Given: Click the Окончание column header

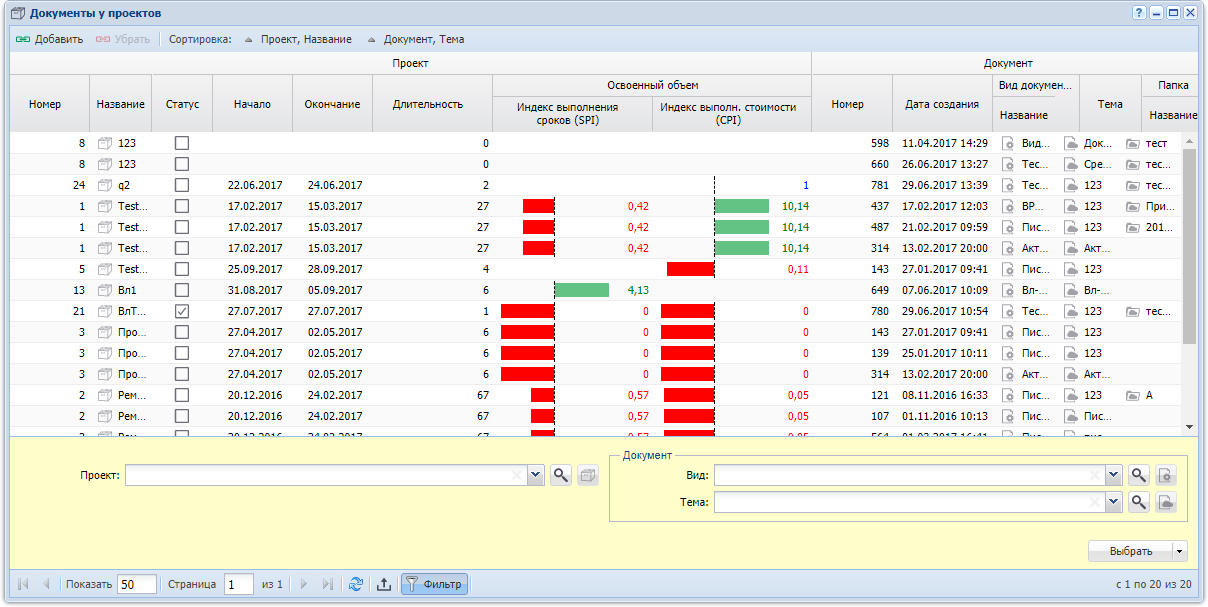Looking at the screenshot, I should tap(332, 104).
